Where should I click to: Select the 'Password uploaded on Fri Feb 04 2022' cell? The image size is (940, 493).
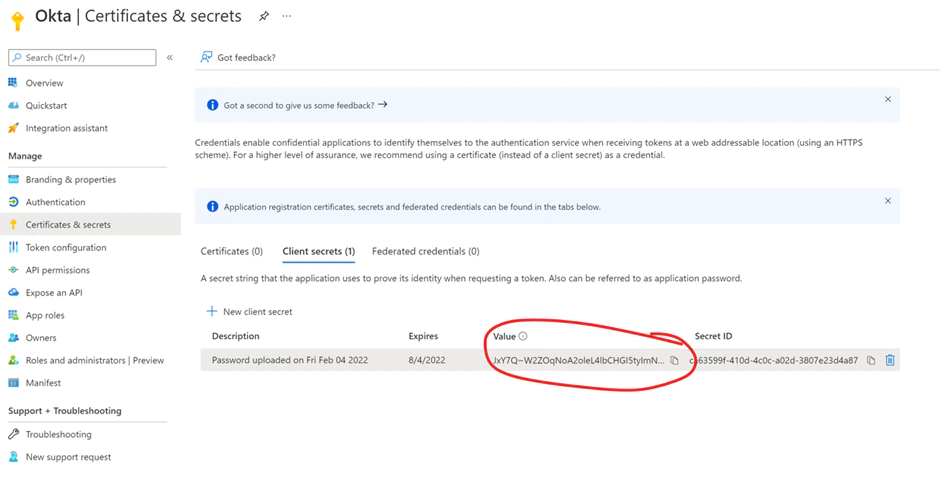point(290,360)
